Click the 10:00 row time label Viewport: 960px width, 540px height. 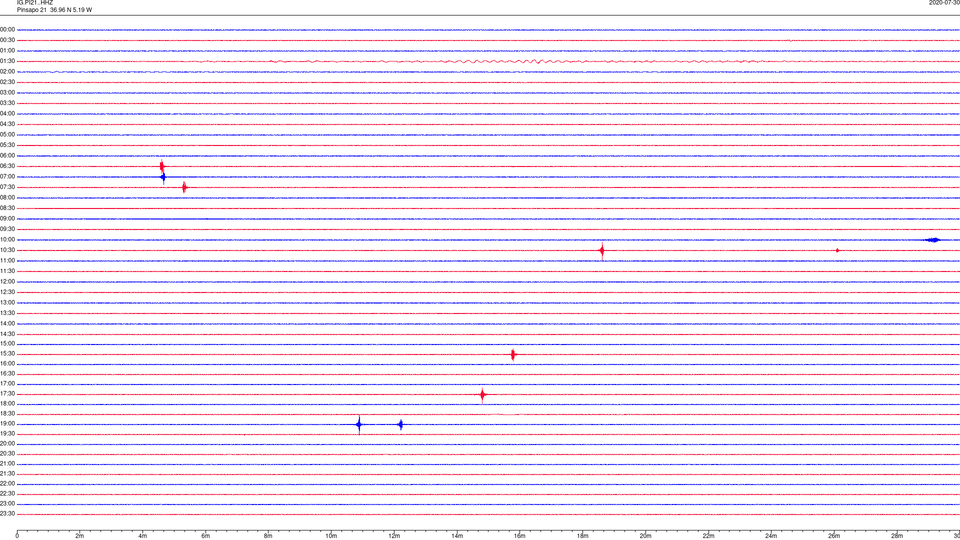tap(7, 240)
